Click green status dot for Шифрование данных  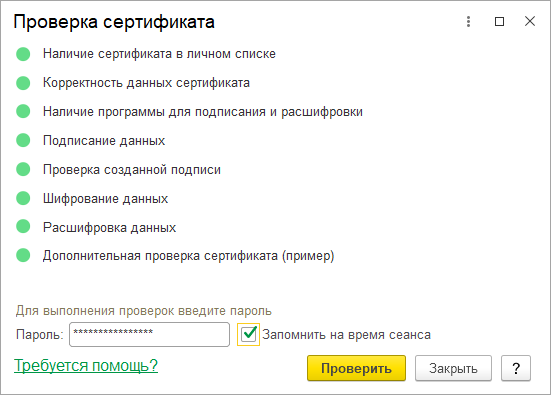(23, 198)
